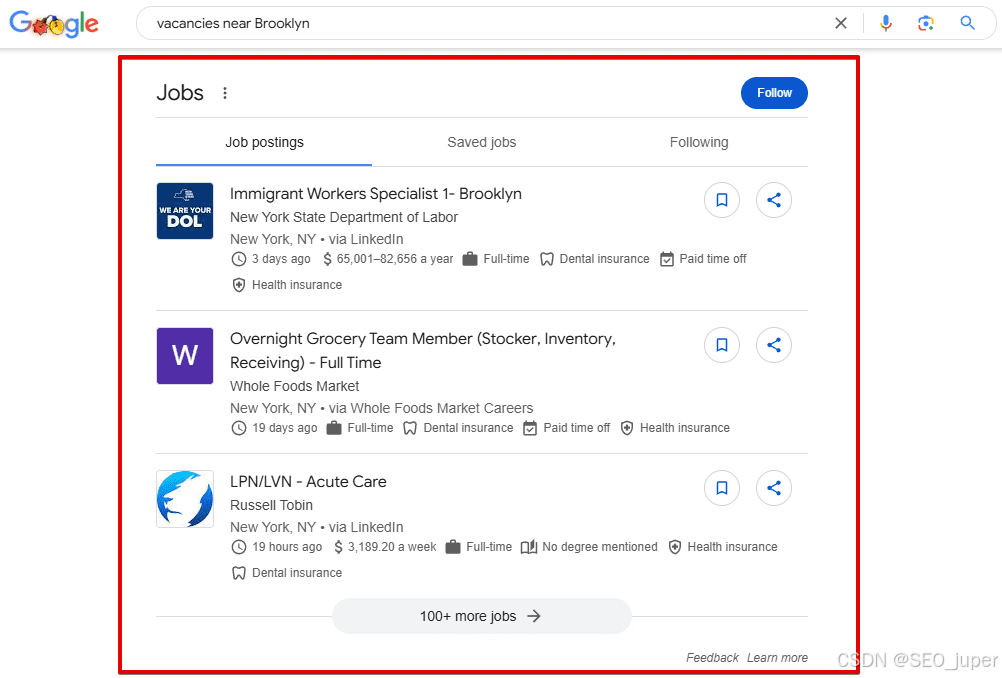Click the Google logo
The image size is (1002, 678).
(x=54, y=24)
